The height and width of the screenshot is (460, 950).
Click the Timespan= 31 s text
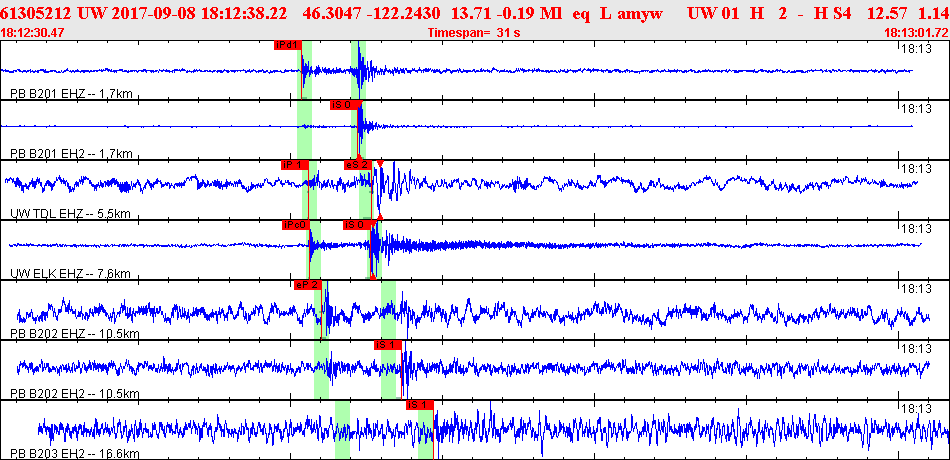(x=473, y=33)
